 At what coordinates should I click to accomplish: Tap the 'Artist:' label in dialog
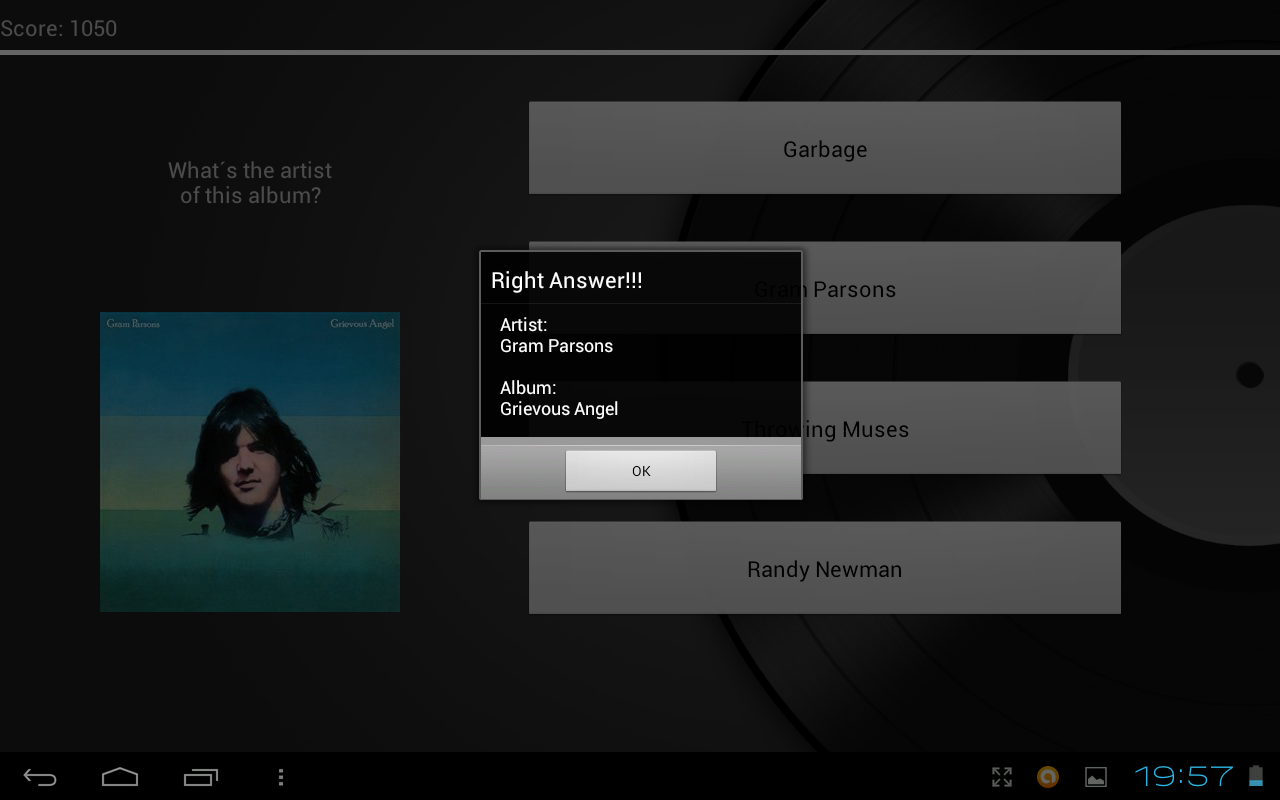click(524, 325)
